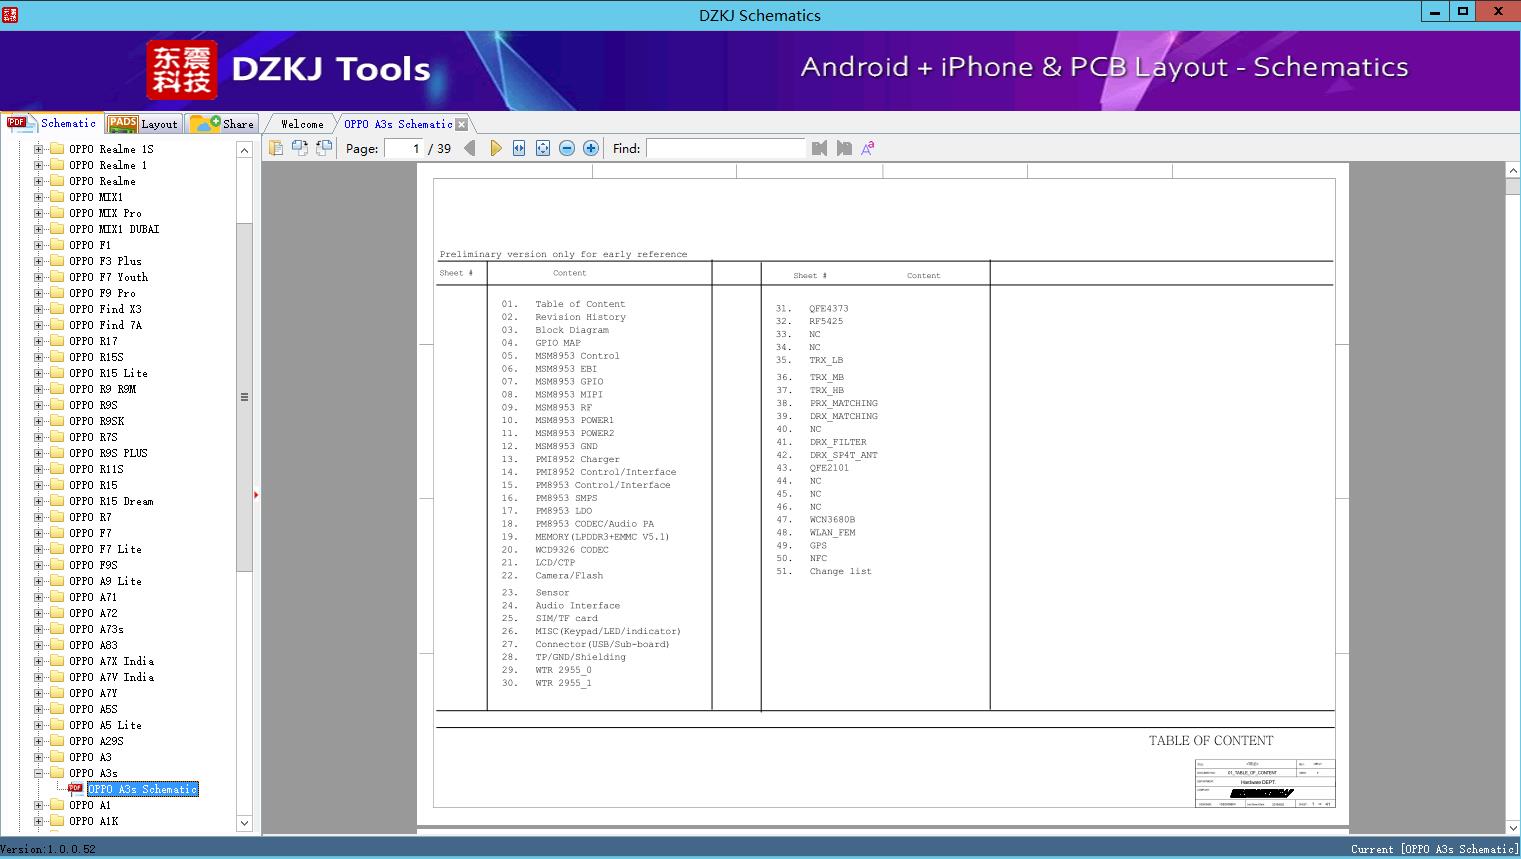
Task: Click the document viewer scroll down arrow
Action: tap(1513, 827)
